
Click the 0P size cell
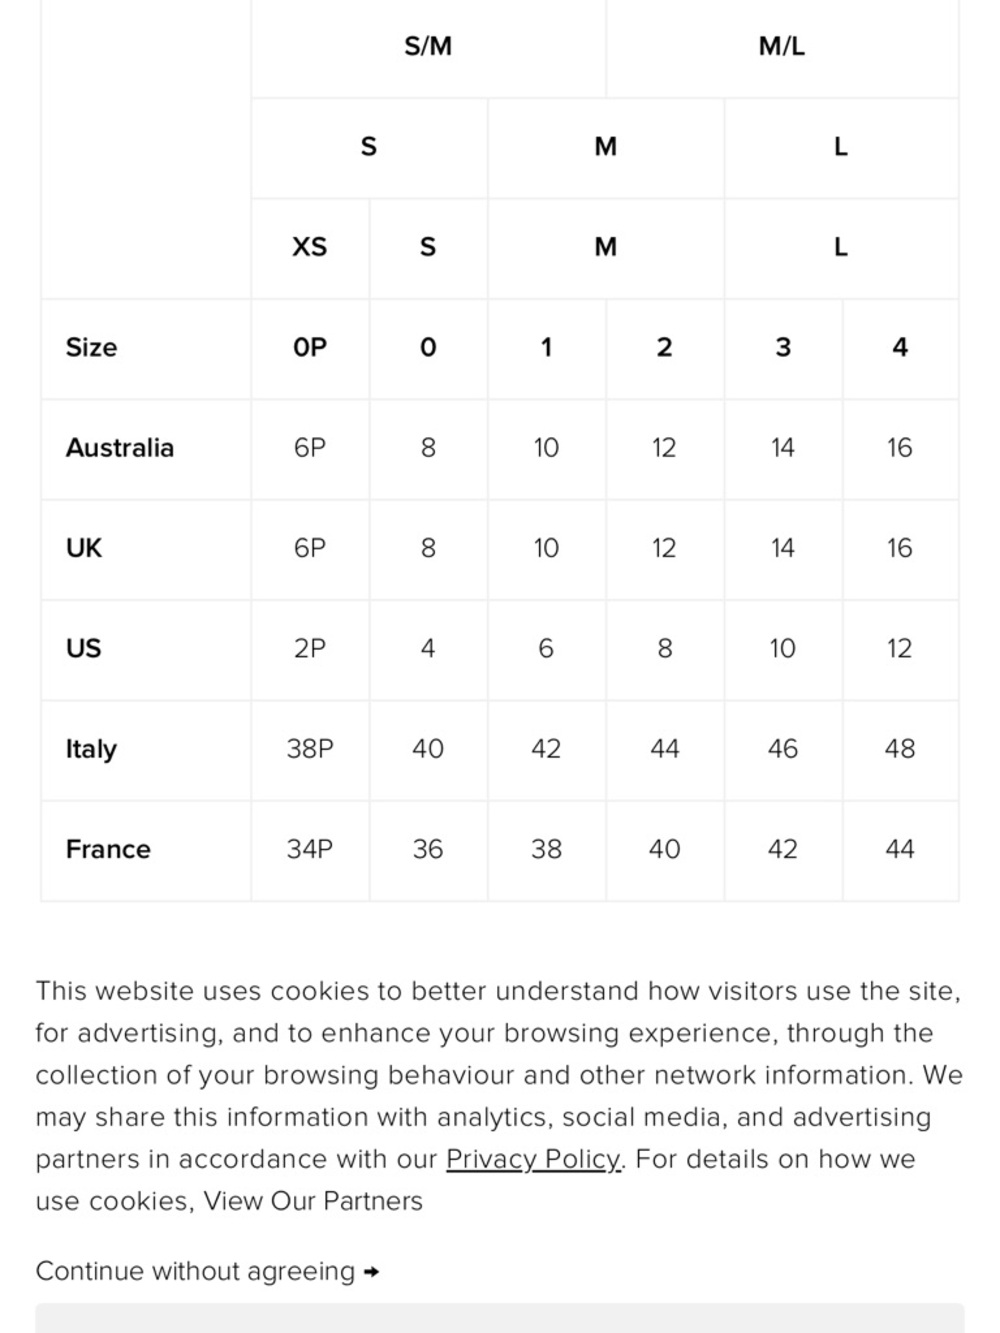click(x=310, y=347)
